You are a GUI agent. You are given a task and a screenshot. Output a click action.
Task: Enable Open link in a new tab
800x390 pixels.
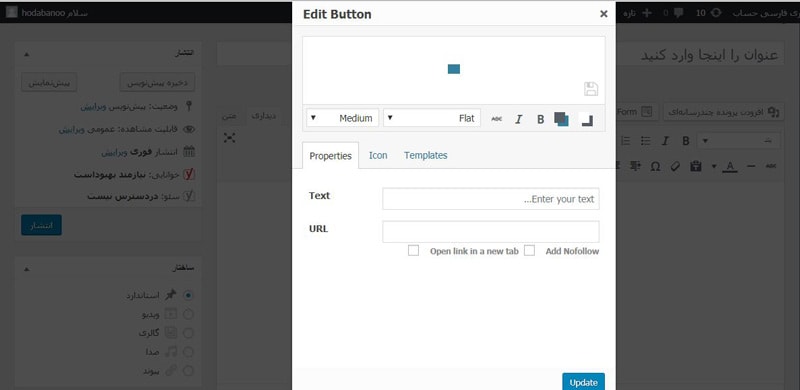[x=413, y=251]
